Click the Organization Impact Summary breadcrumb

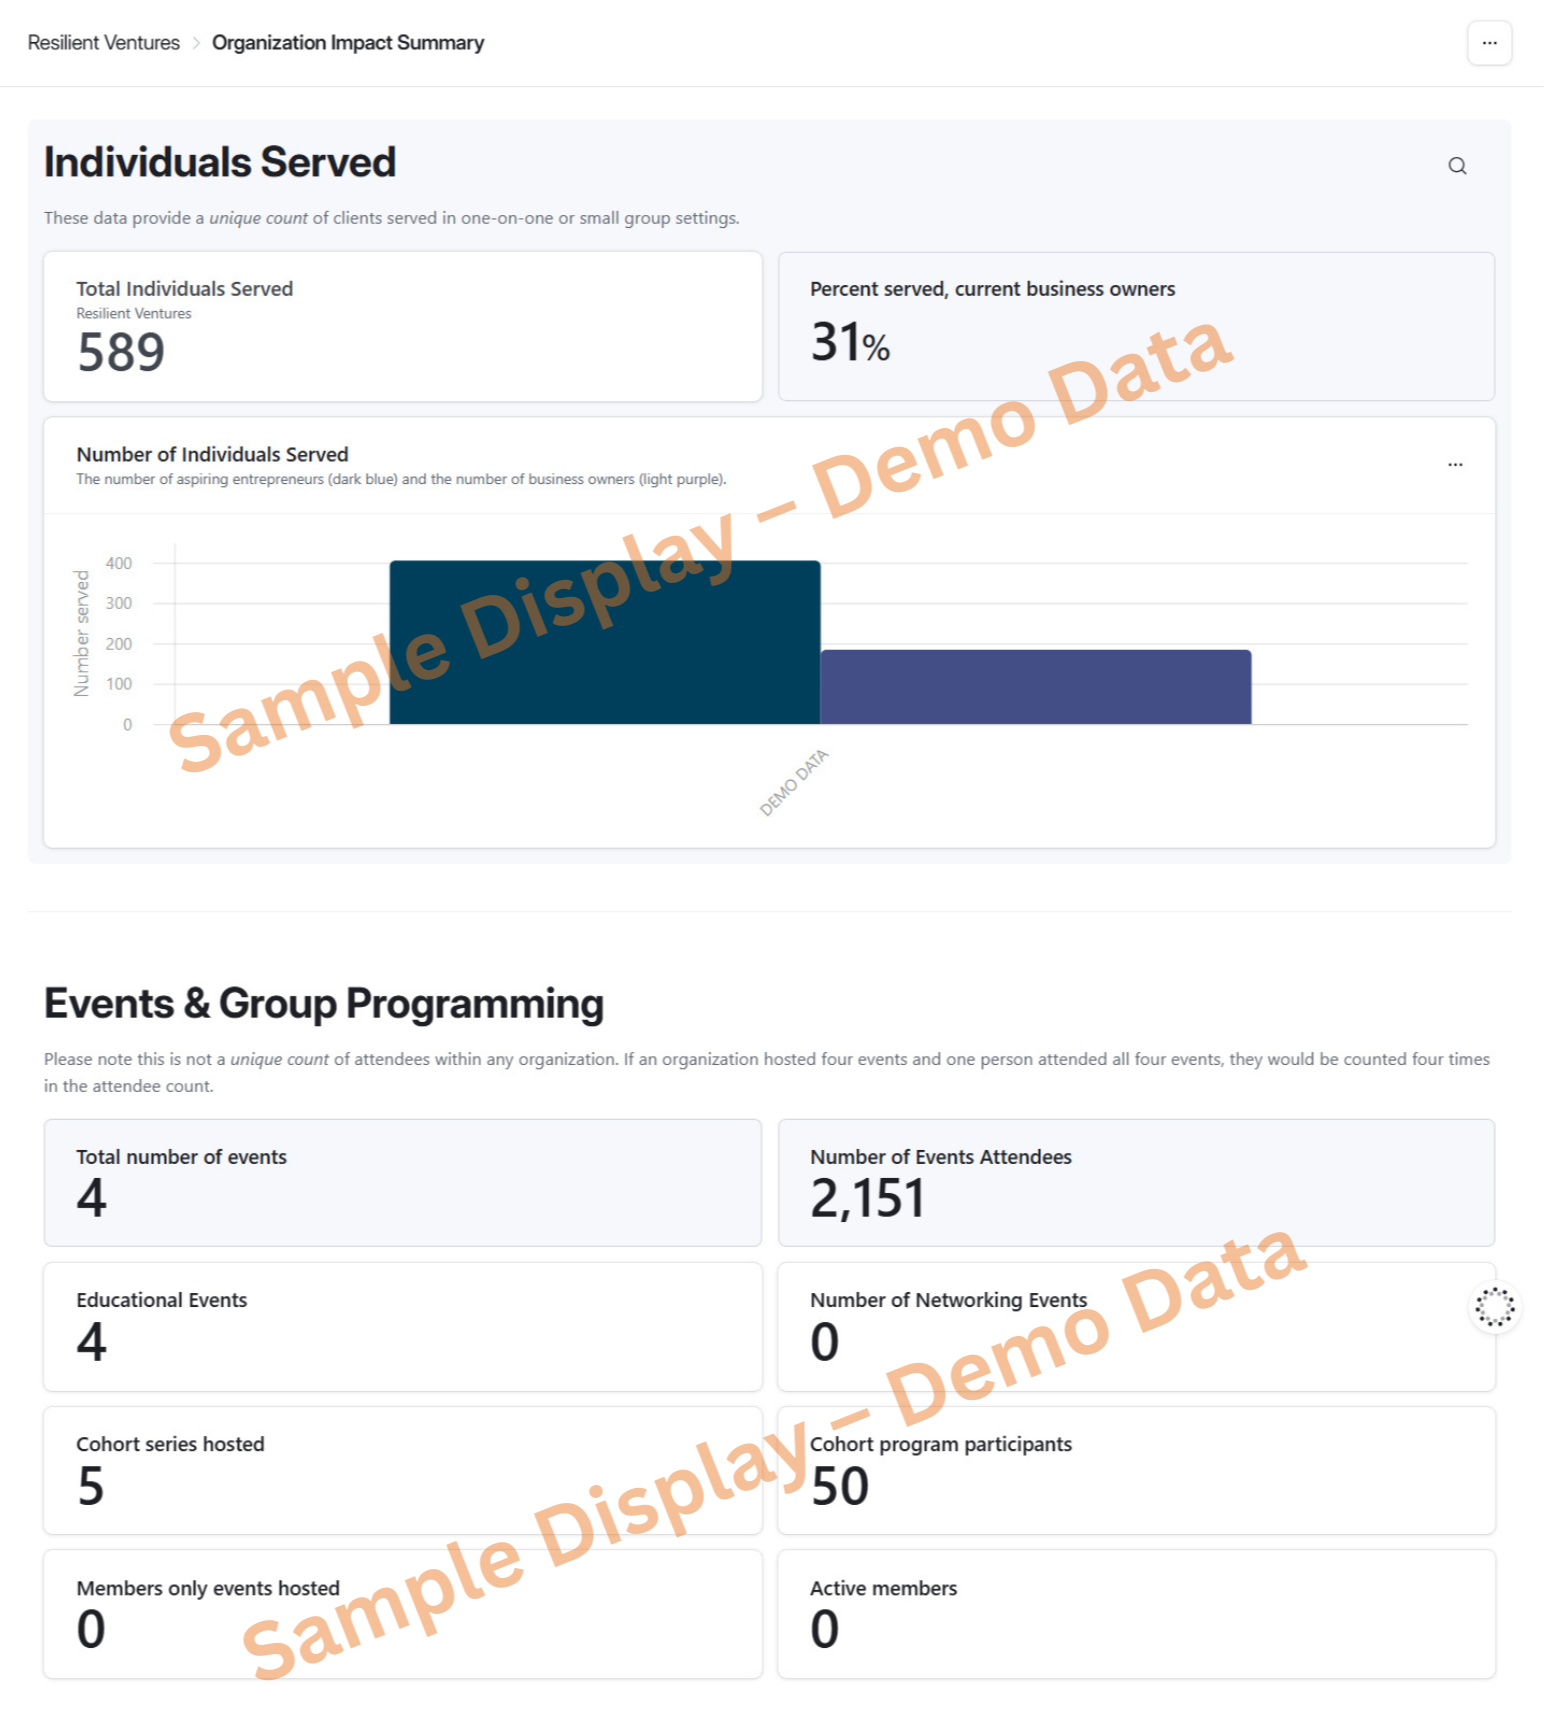pyautogui.click(x=347, y=43)
